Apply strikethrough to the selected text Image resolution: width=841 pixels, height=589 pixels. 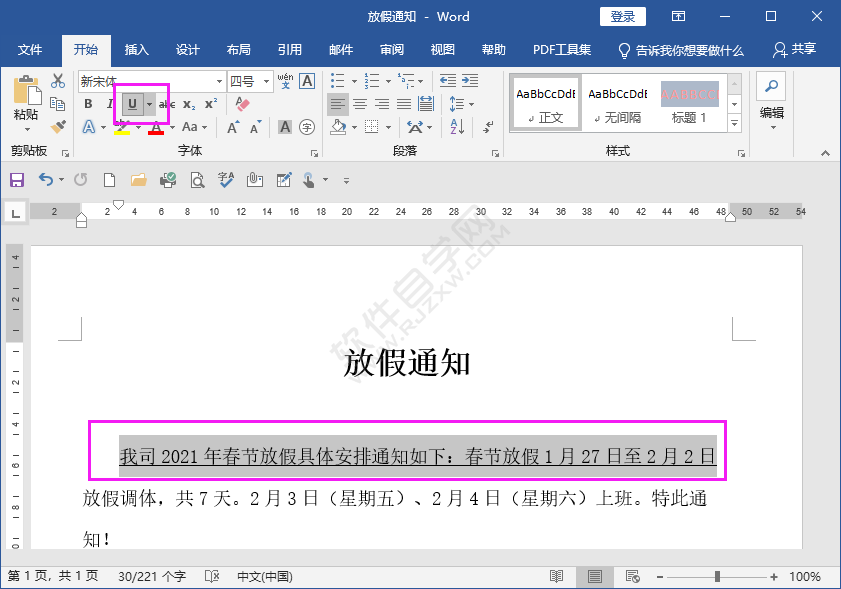click(166, 104)
